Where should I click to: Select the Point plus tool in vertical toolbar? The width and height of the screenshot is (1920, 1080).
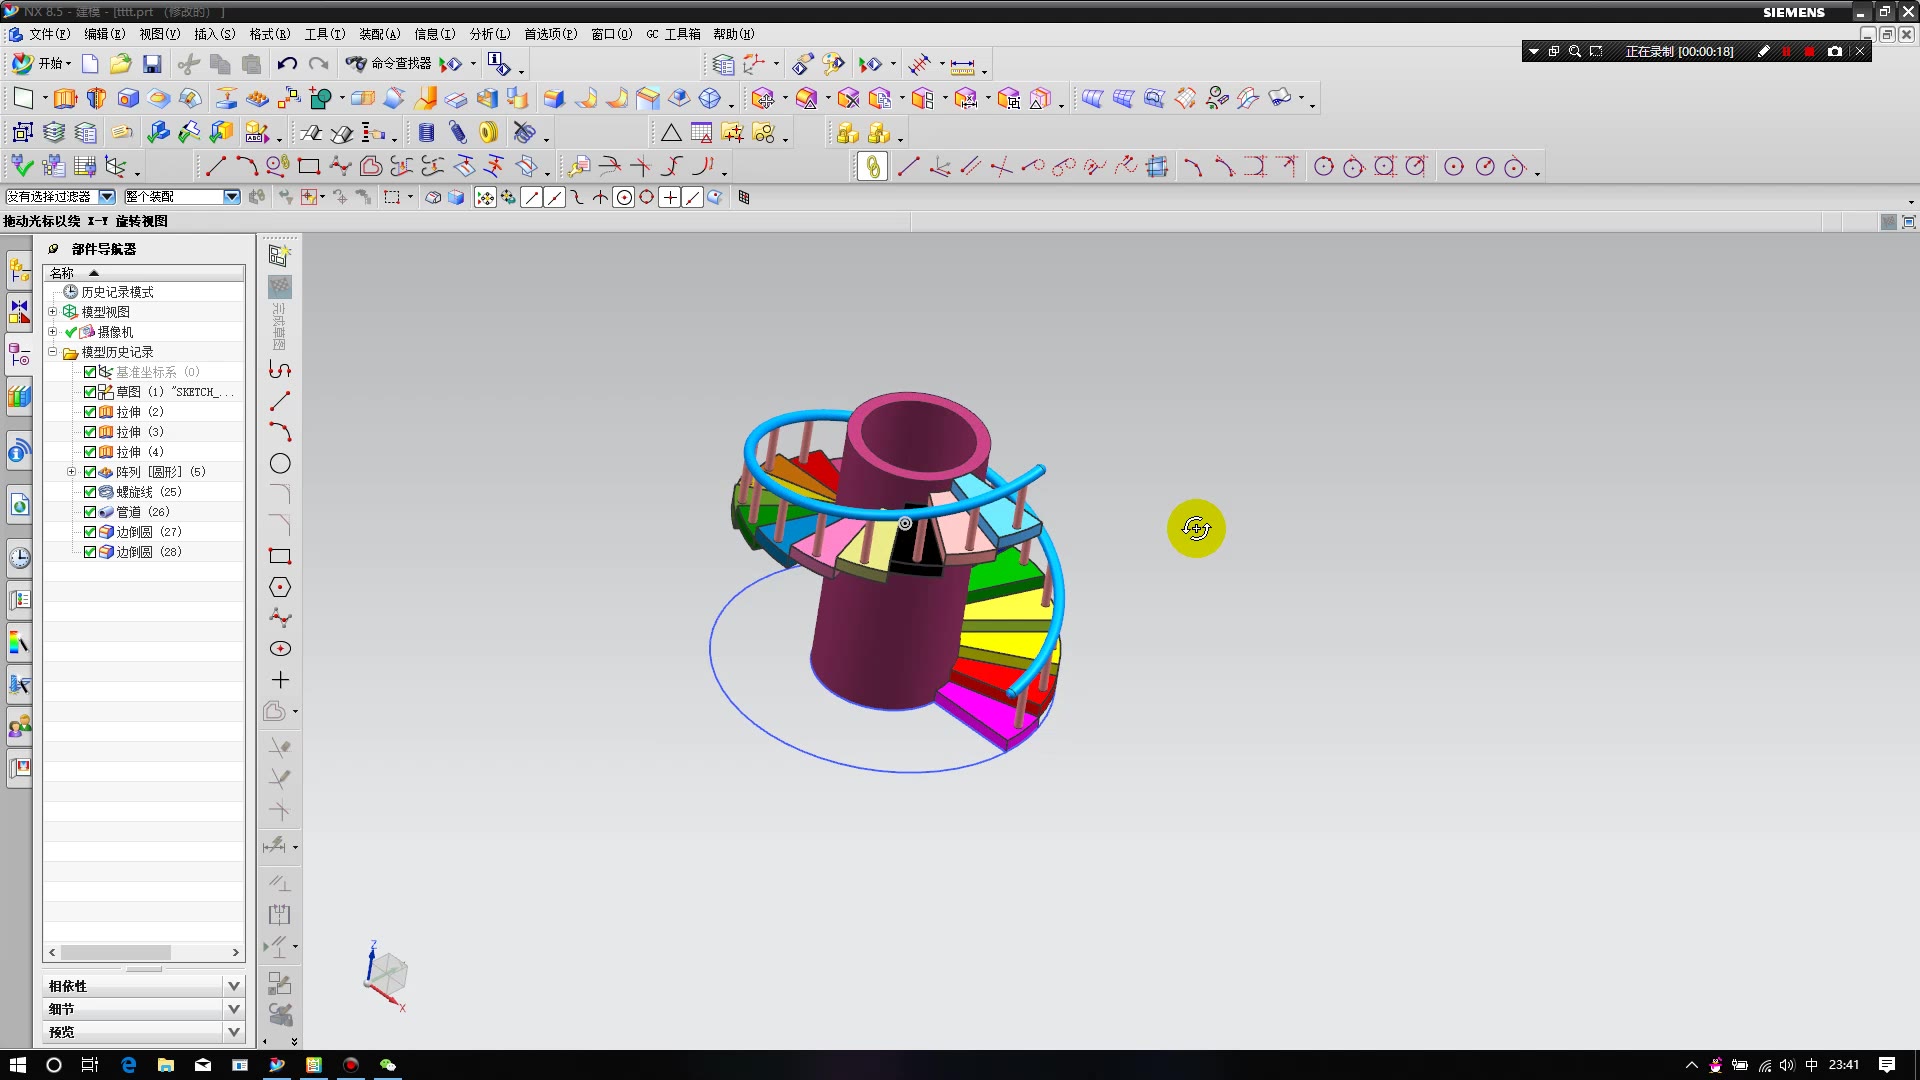tap(280, 680)
